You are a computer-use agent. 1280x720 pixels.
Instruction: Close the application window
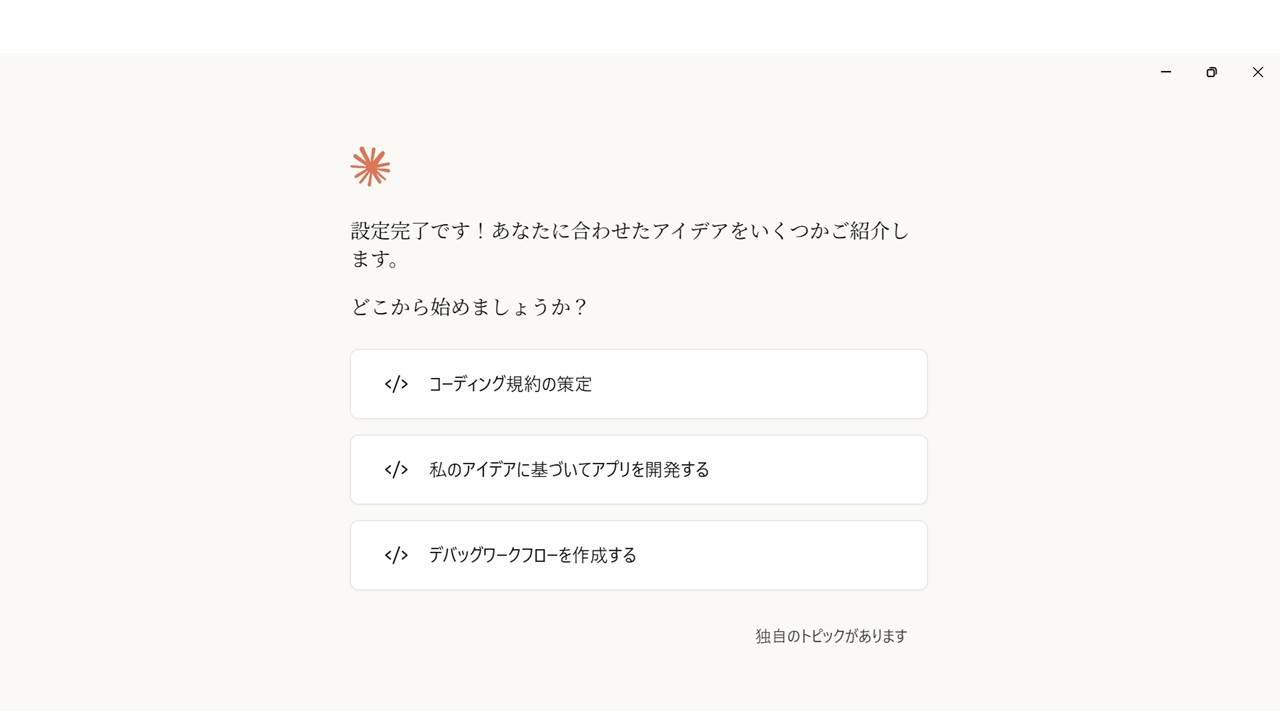(x=1258, y=72)
